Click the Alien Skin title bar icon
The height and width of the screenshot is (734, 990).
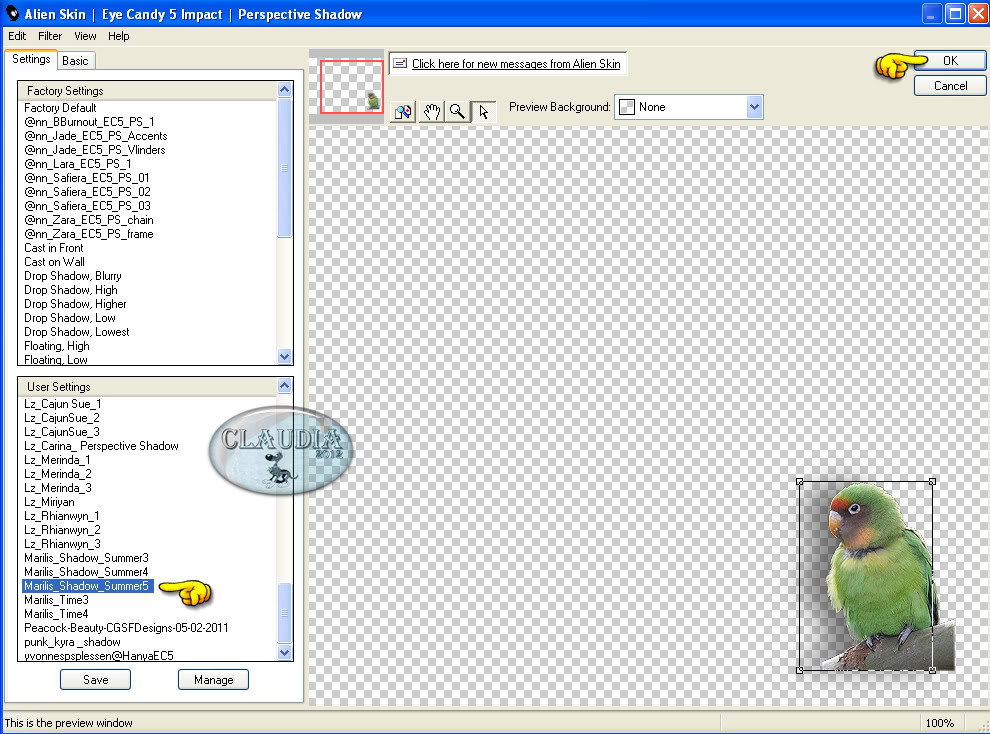coord(13,13)
